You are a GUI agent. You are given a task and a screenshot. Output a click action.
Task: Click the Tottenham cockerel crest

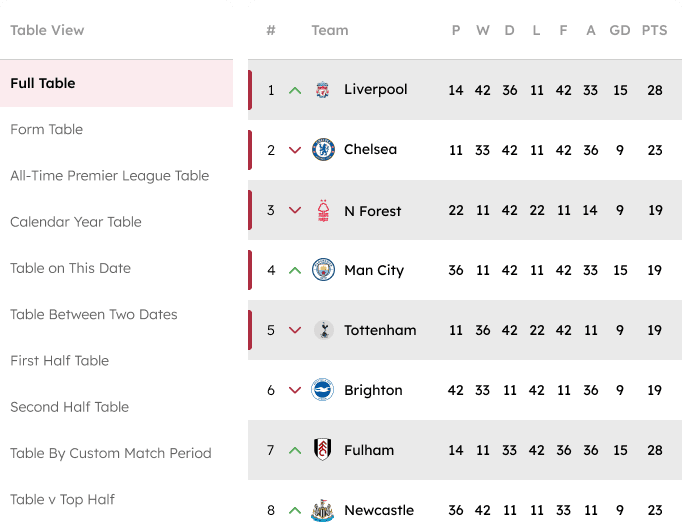click(324, 330)
